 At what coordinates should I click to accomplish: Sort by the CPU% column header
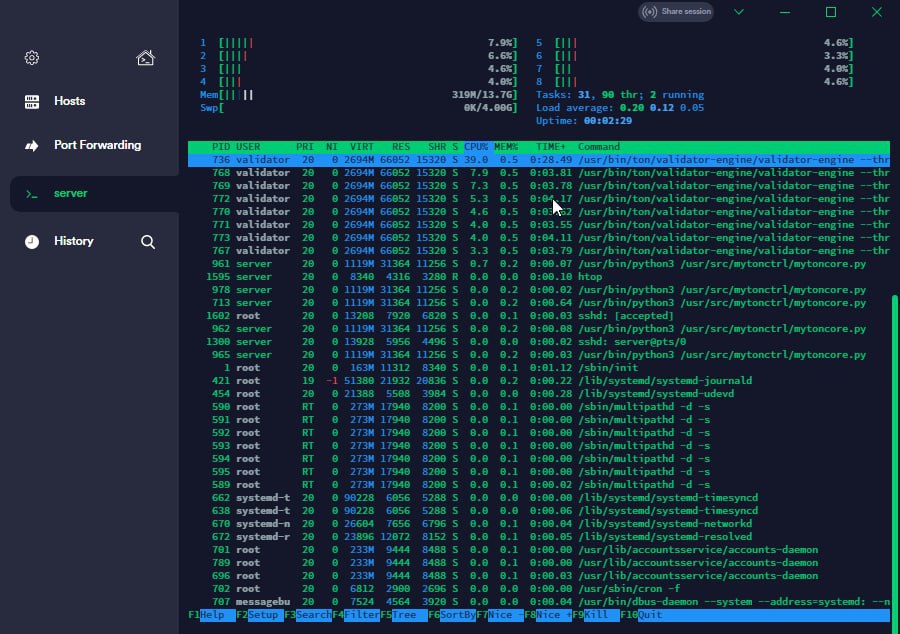click(476, 147)
